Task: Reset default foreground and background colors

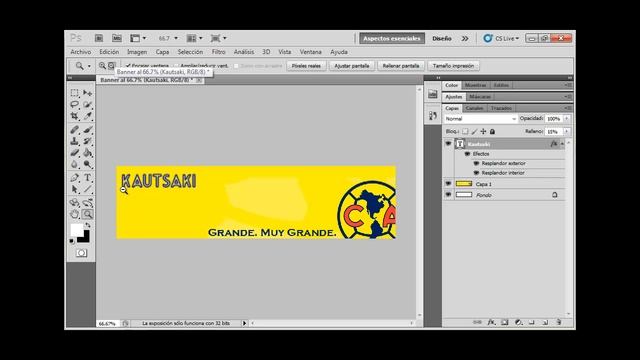Action: 72,241
